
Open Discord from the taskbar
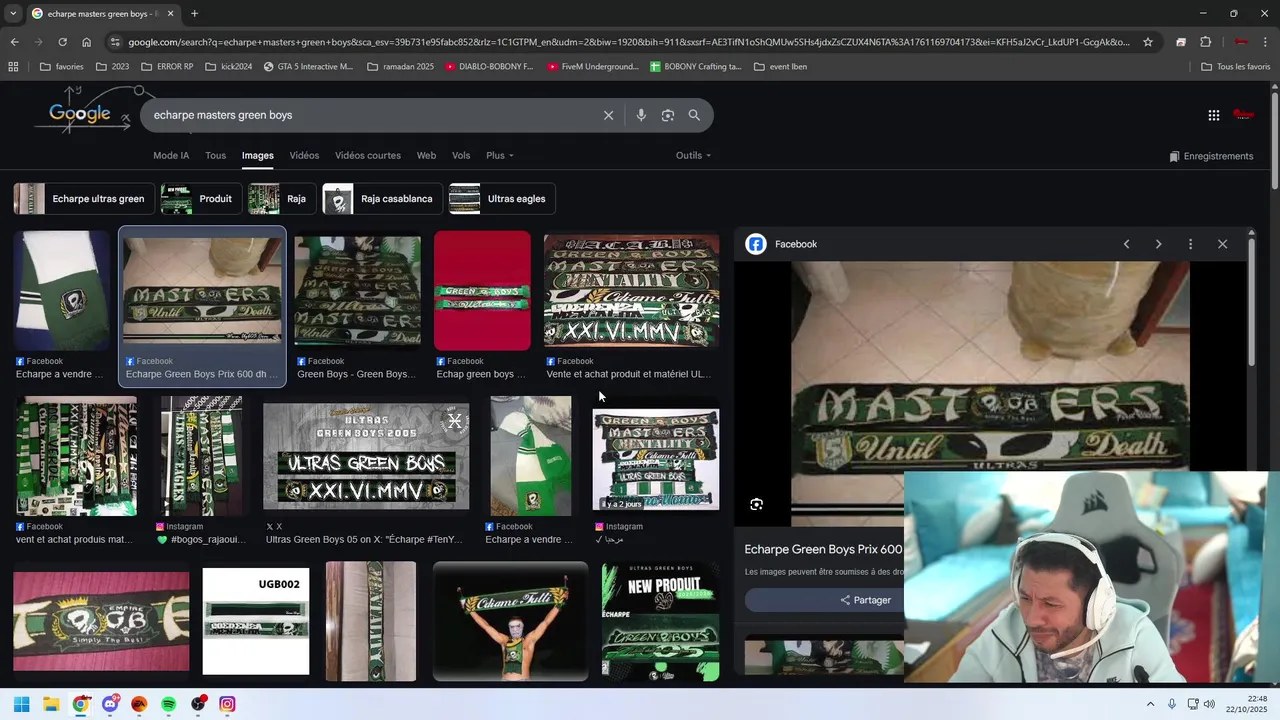110,704
